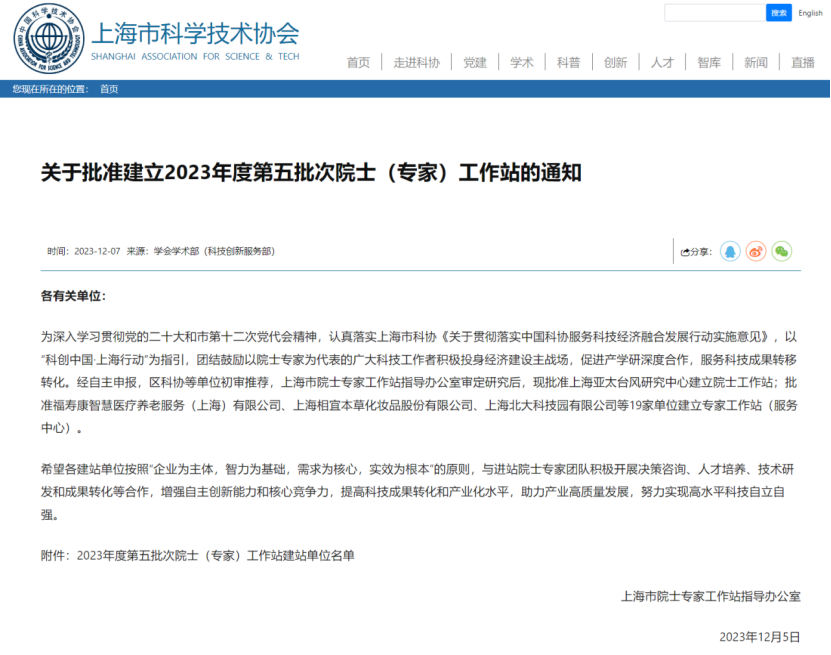Open the 创新 navigation menu item
The height and width of the screenshot is (655, 831).
coord(615,63)
